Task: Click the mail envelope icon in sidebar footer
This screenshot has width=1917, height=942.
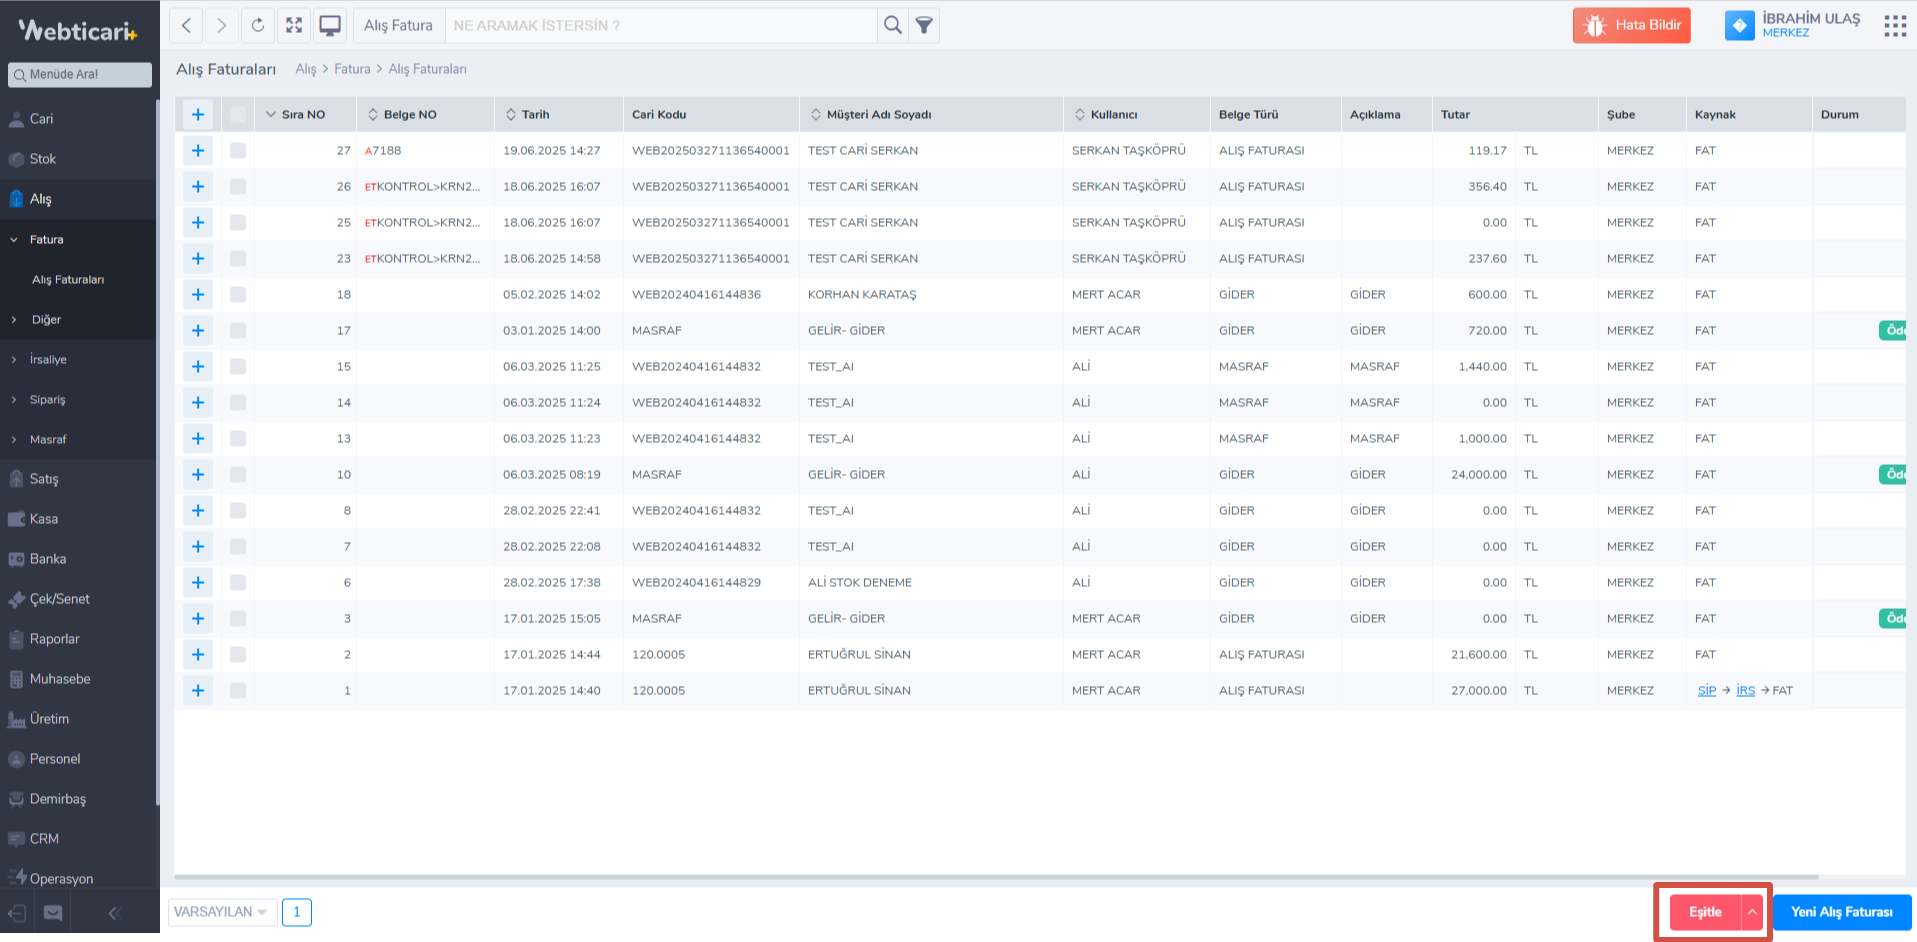Action: pyautogui.click(x=53, y=913)
